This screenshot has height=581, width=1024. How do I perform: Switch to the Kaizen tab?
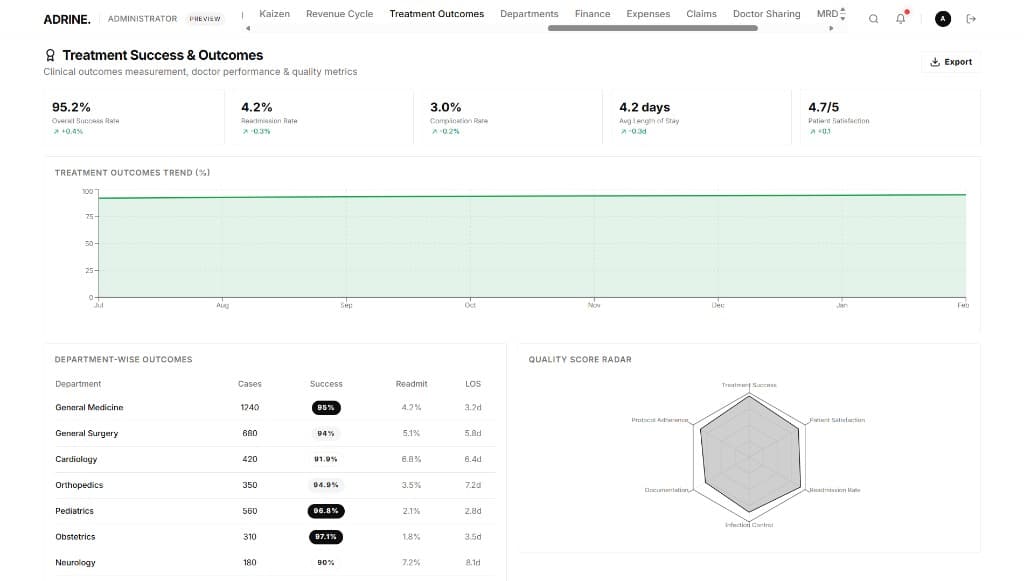point(274,14)
